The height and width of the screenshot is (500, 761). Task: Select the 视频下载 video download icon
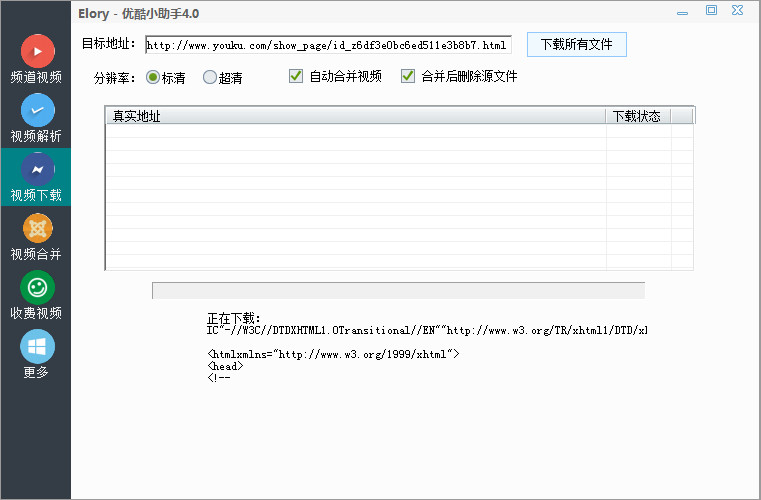click(x=37, y=169)
